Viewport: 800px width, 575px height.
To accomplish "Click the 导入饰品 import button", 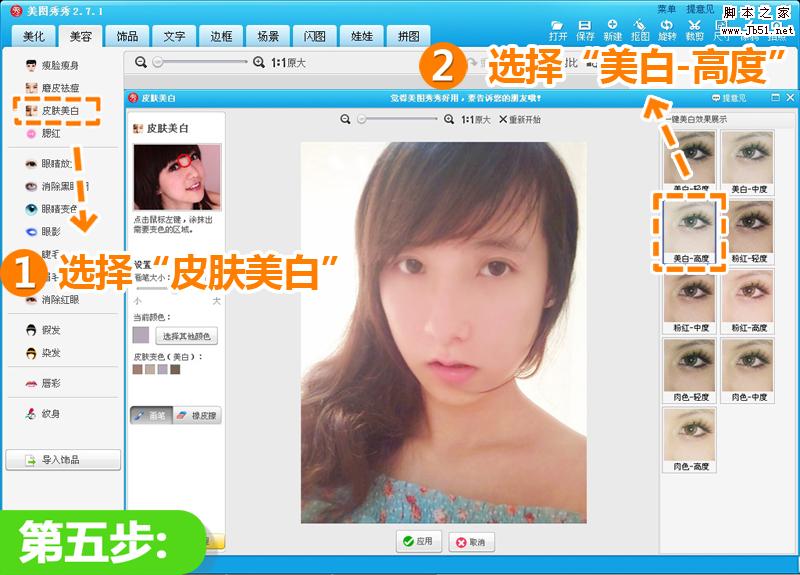I will coord(63,460).
